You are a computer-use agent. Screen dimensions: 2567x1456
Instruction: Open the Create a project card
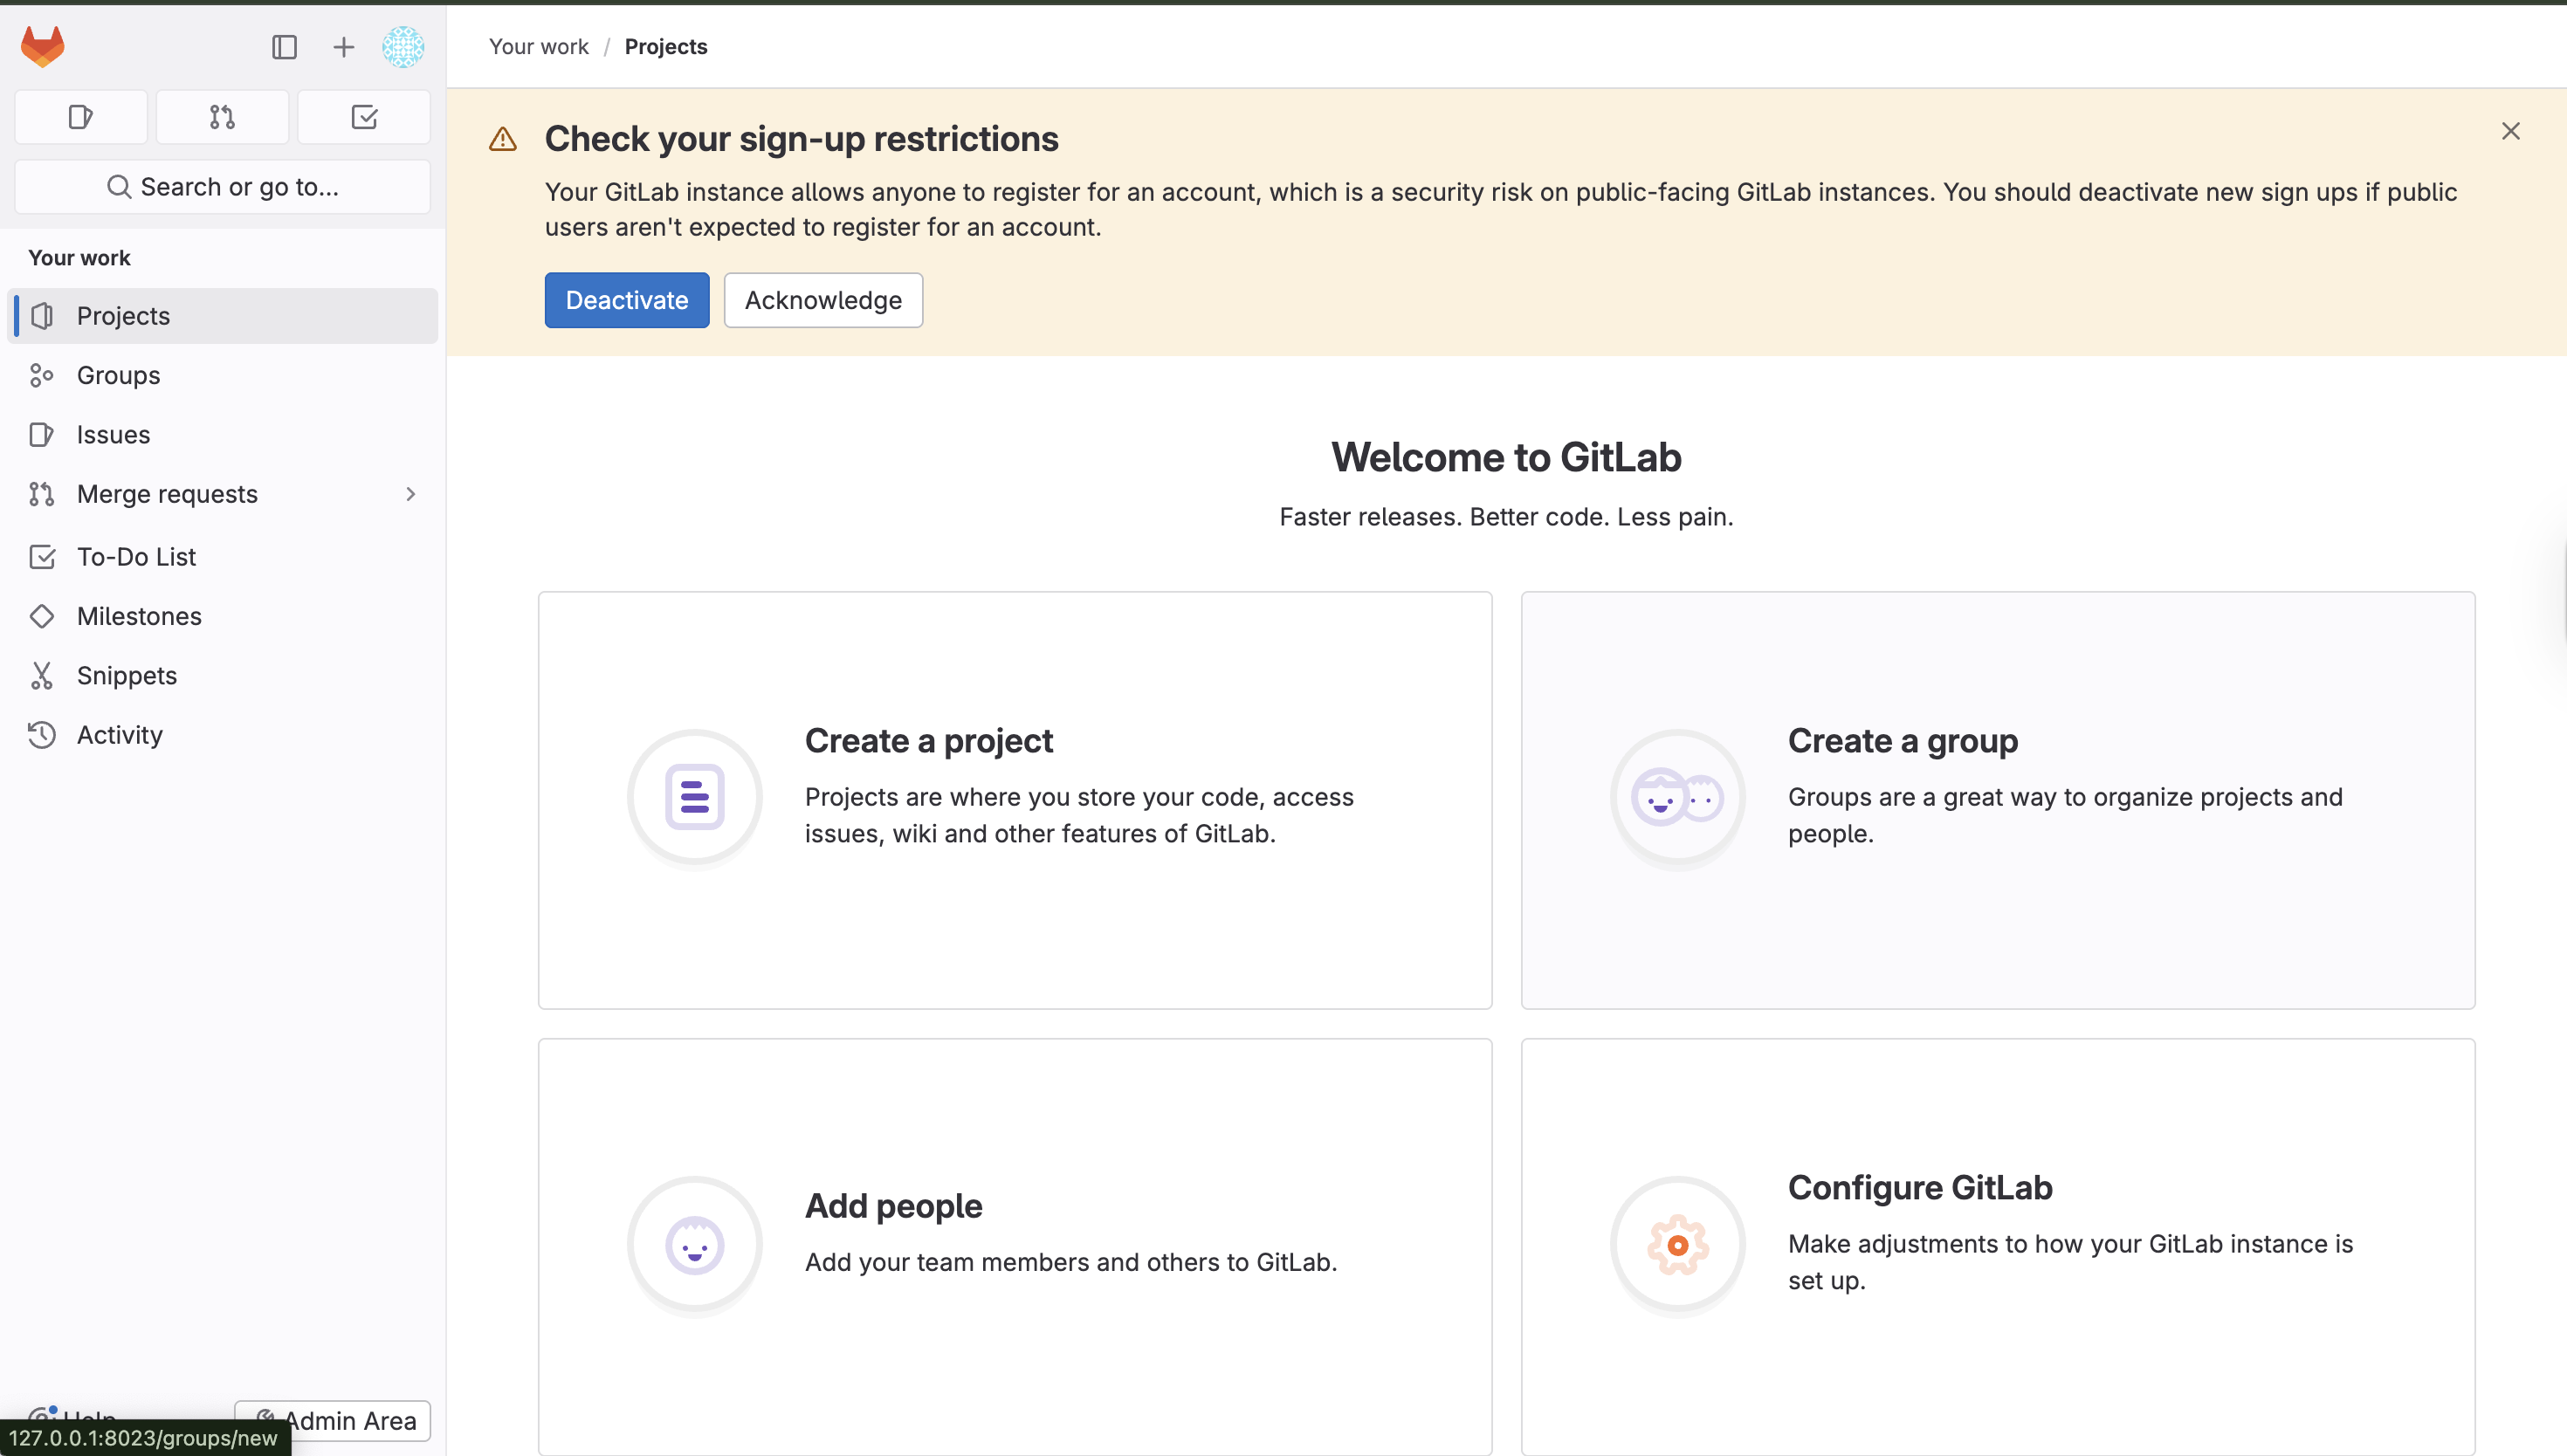click(x=1015, y=800)
